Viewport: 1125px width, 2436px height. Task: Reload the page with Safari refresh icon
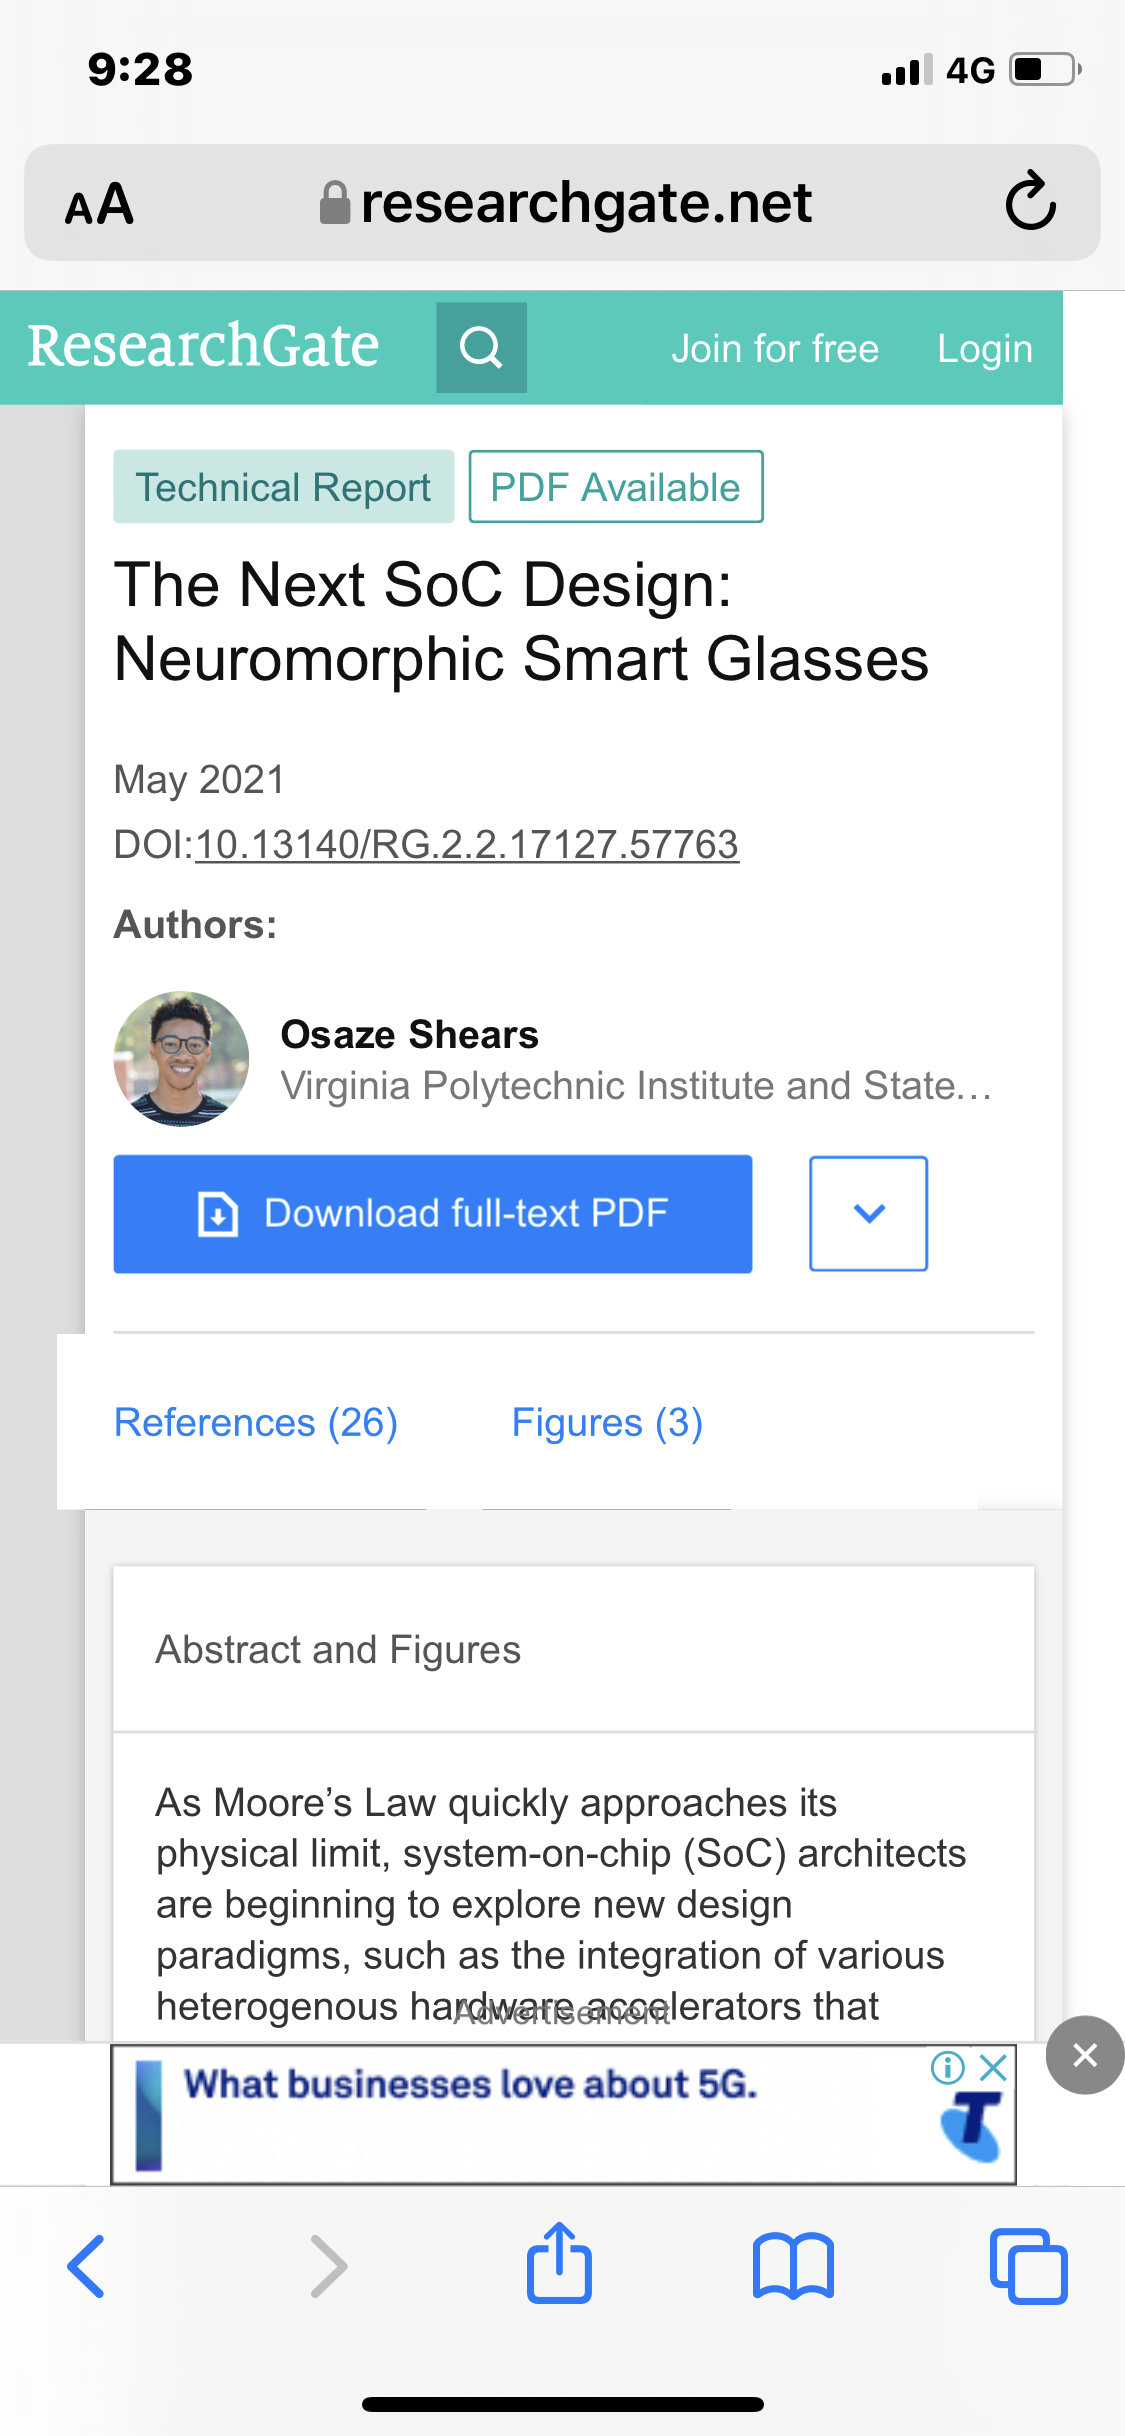(1030, 202)
